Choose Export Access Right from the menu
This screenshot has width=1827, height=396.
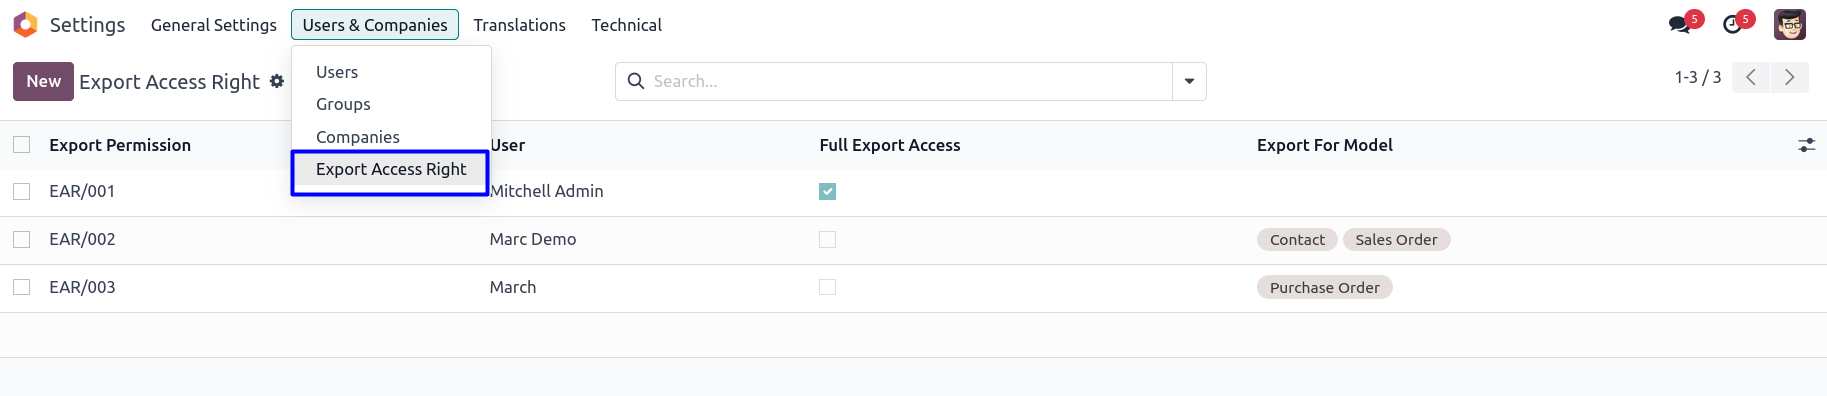[x=390, y=170]
